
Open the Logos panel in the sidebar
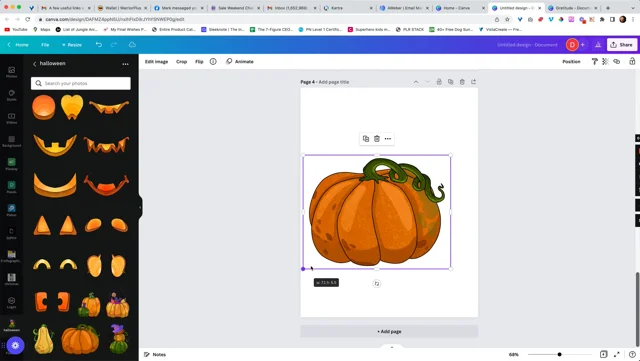pos(11,303)
